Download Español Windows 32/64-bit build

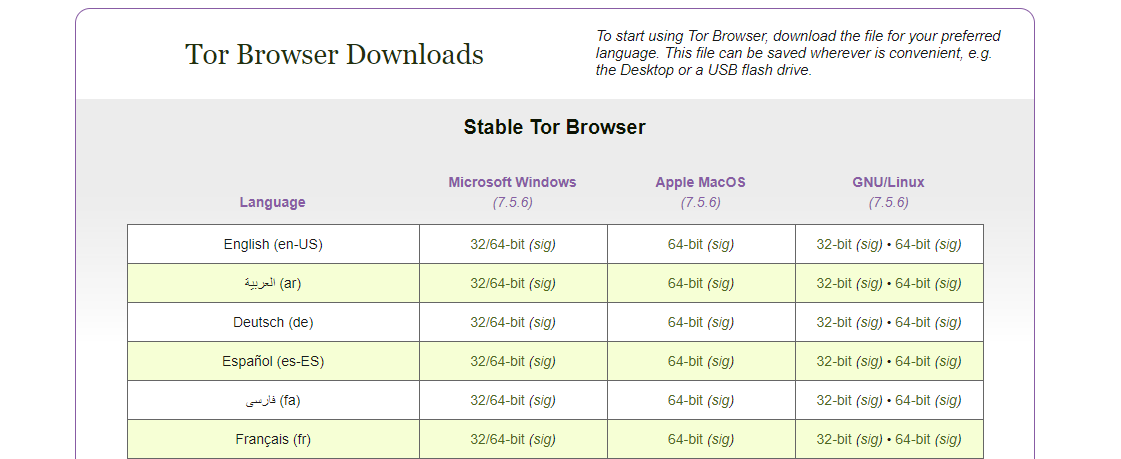tap(497, 361)
